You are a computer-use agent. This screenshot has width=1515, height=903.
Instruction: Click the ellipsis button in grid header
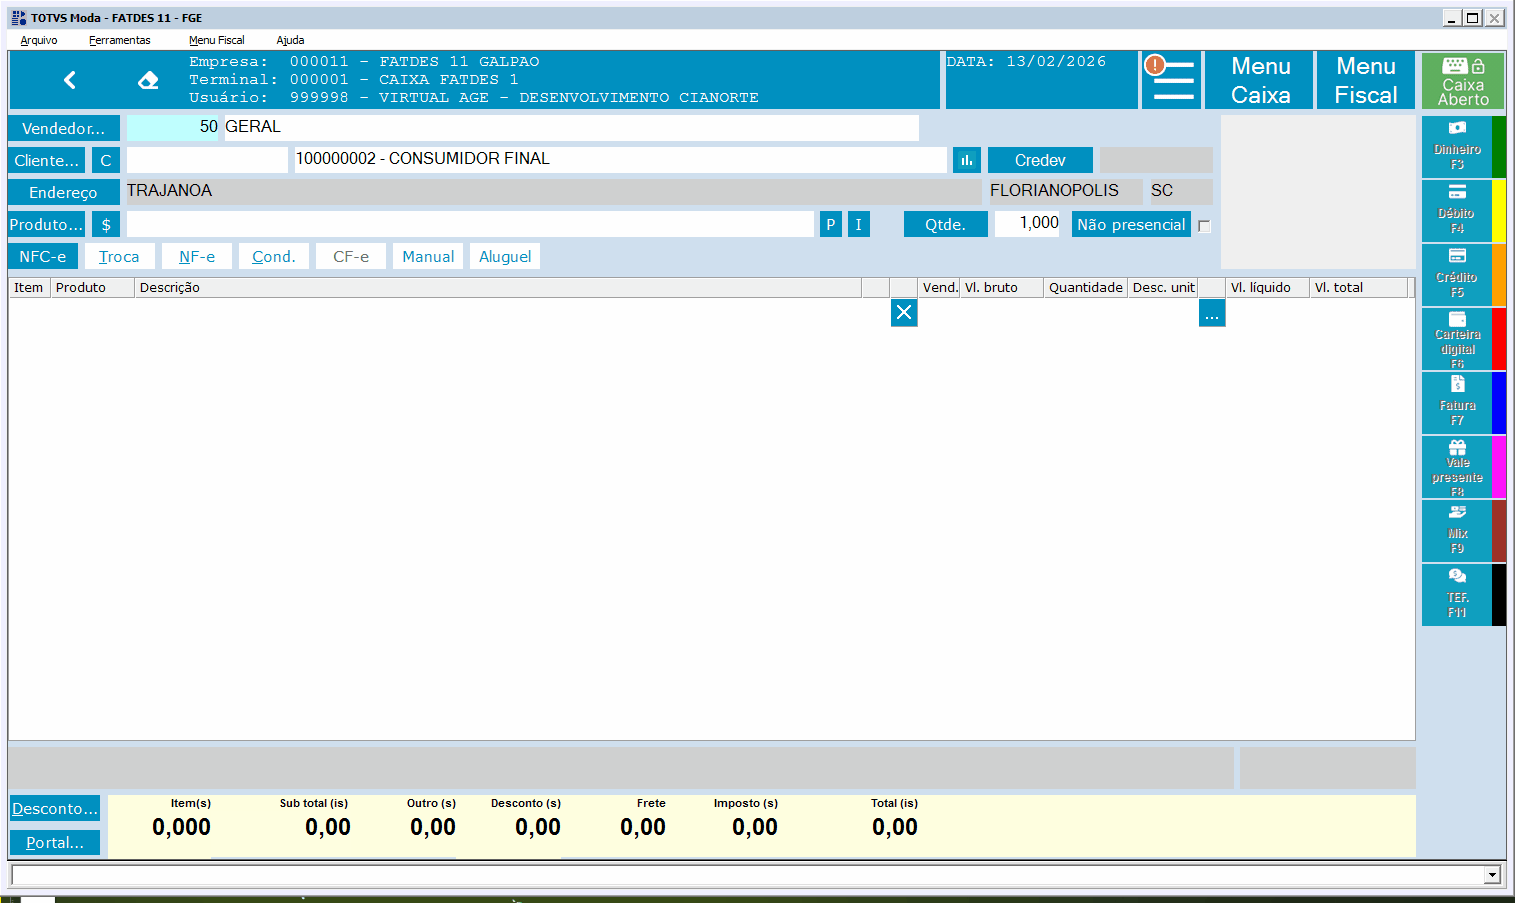click(x=1212, y=313)
